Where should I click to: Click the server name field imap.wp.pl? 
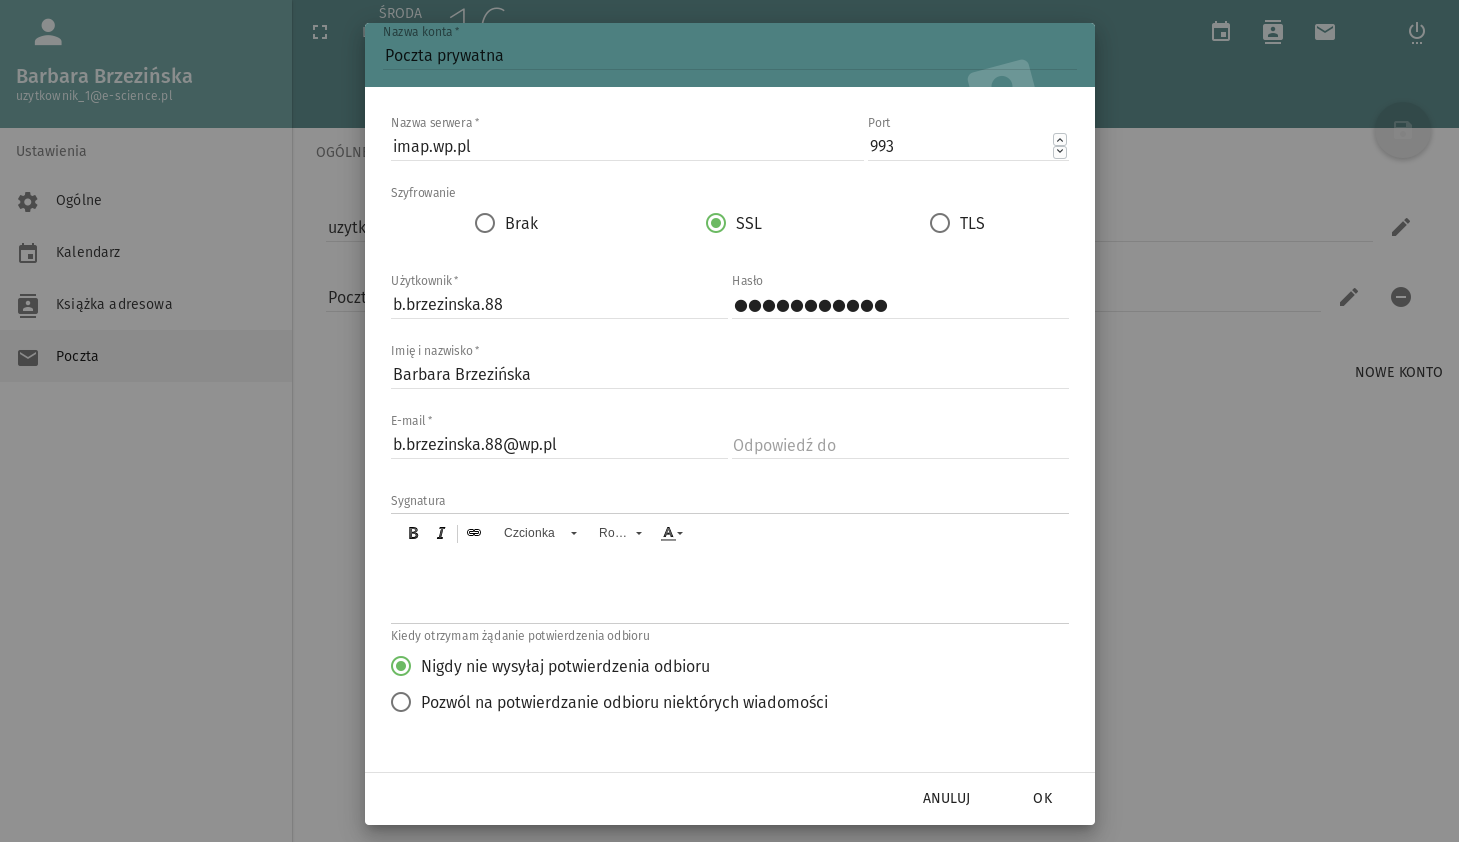pyautogui.click(x=627, y=146)
